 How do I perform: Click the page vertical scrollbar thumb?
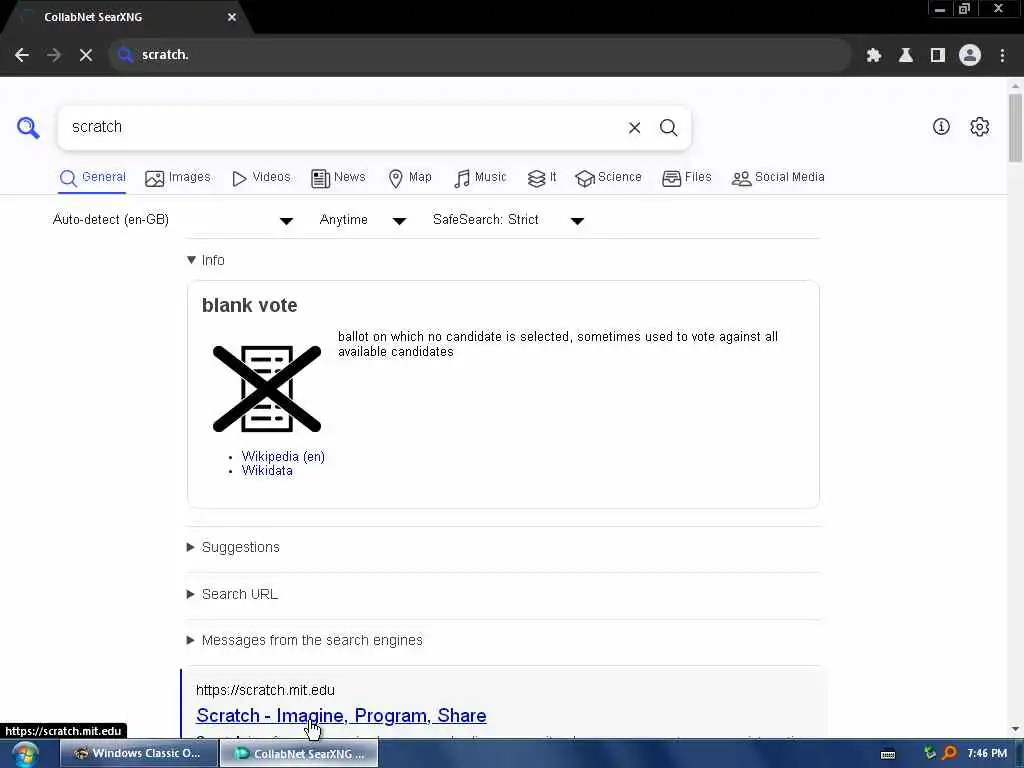click(x=1015, y=127)
